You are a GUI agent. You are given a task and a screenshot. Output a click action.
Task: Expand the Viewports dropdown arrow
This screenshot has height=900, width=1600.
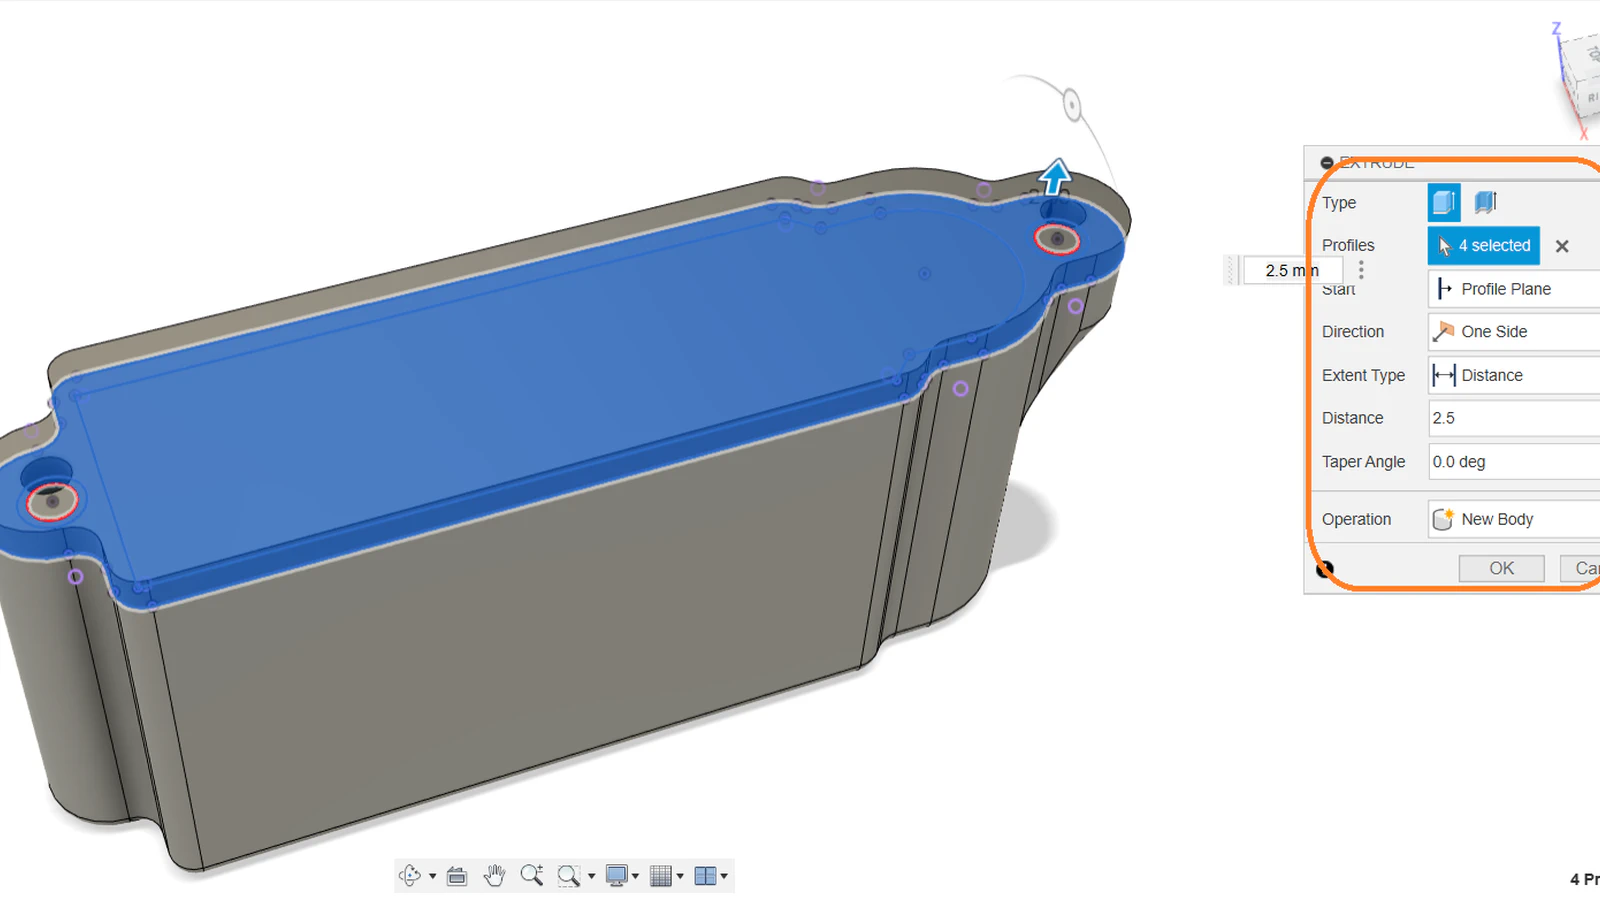pyautogui.click(x=724, y=877)
